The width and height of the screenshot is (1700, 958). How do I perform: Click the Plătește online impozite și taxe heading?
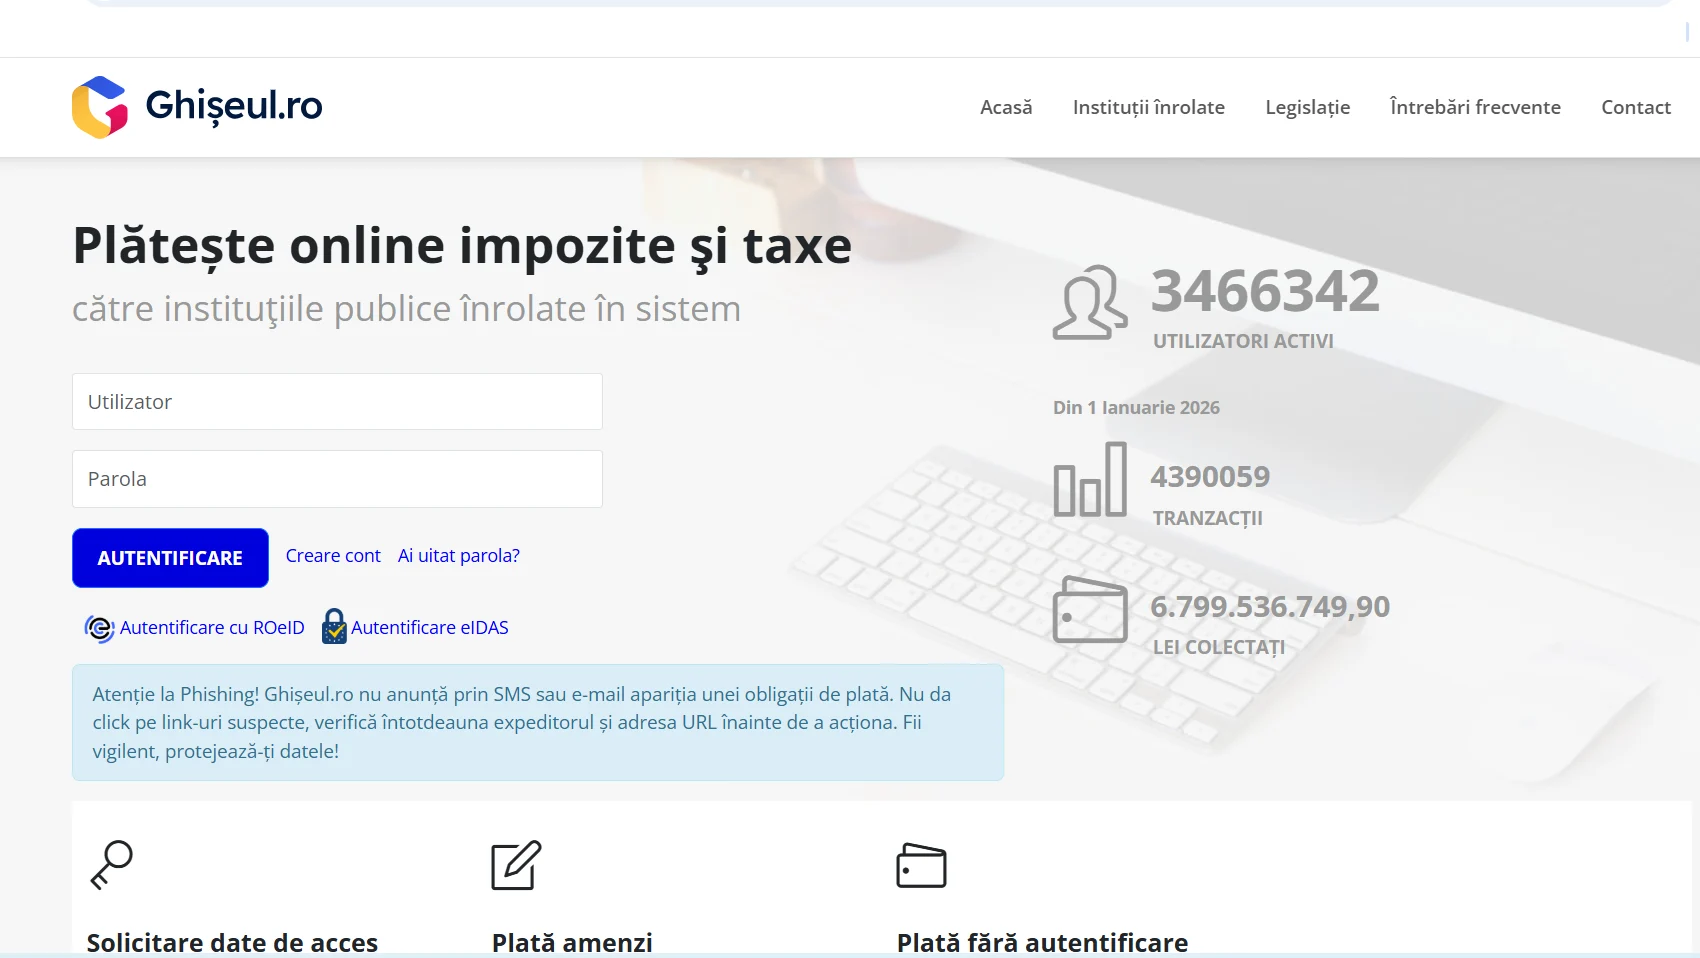coord(462,246)
